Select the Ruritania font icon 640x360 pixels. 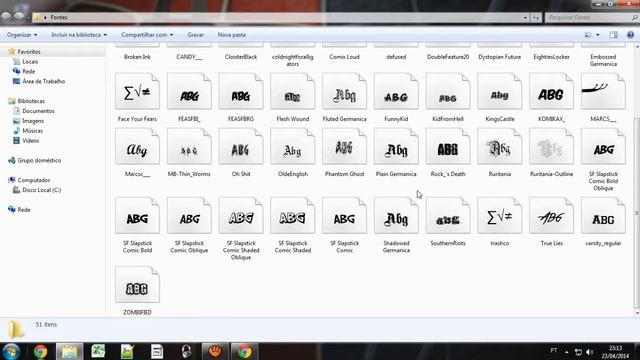click(x=500, y=146)
